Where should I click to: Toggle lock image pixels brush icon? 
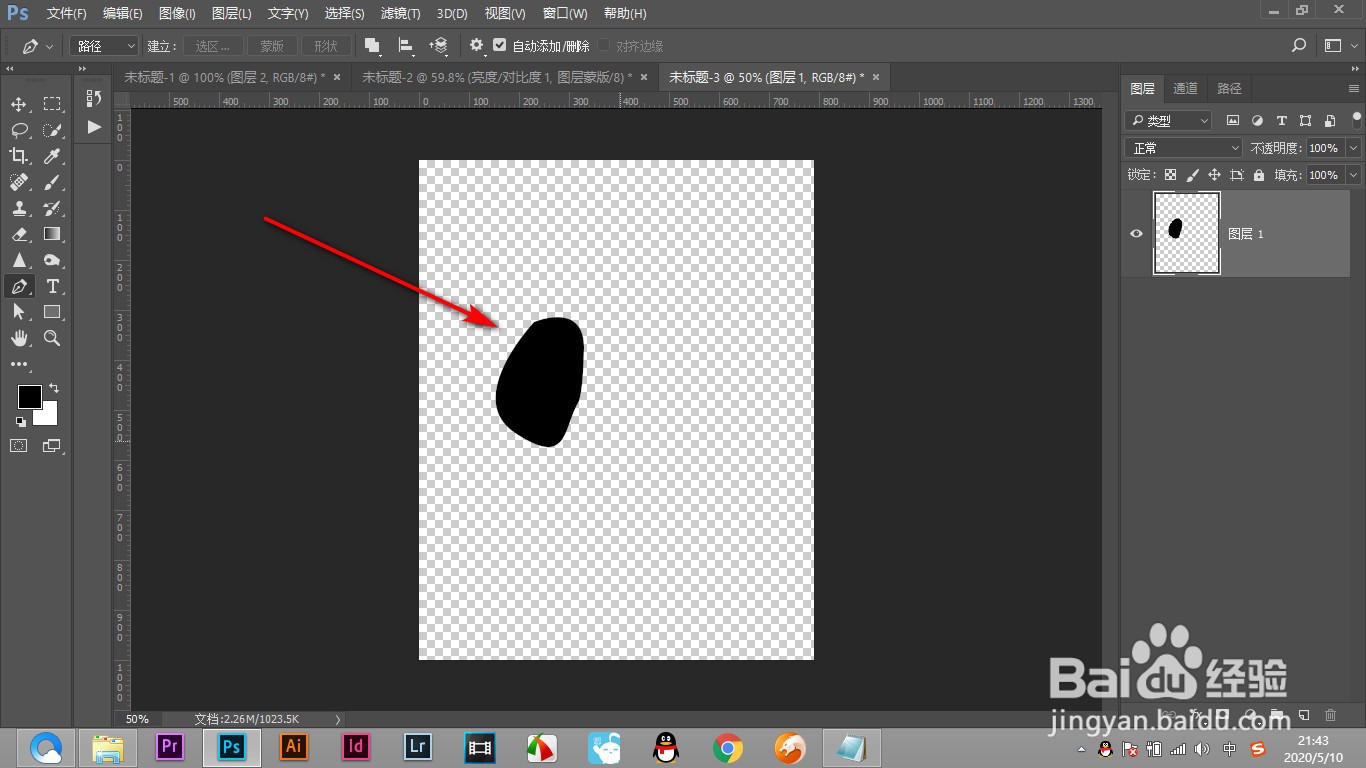(1192, 175)
